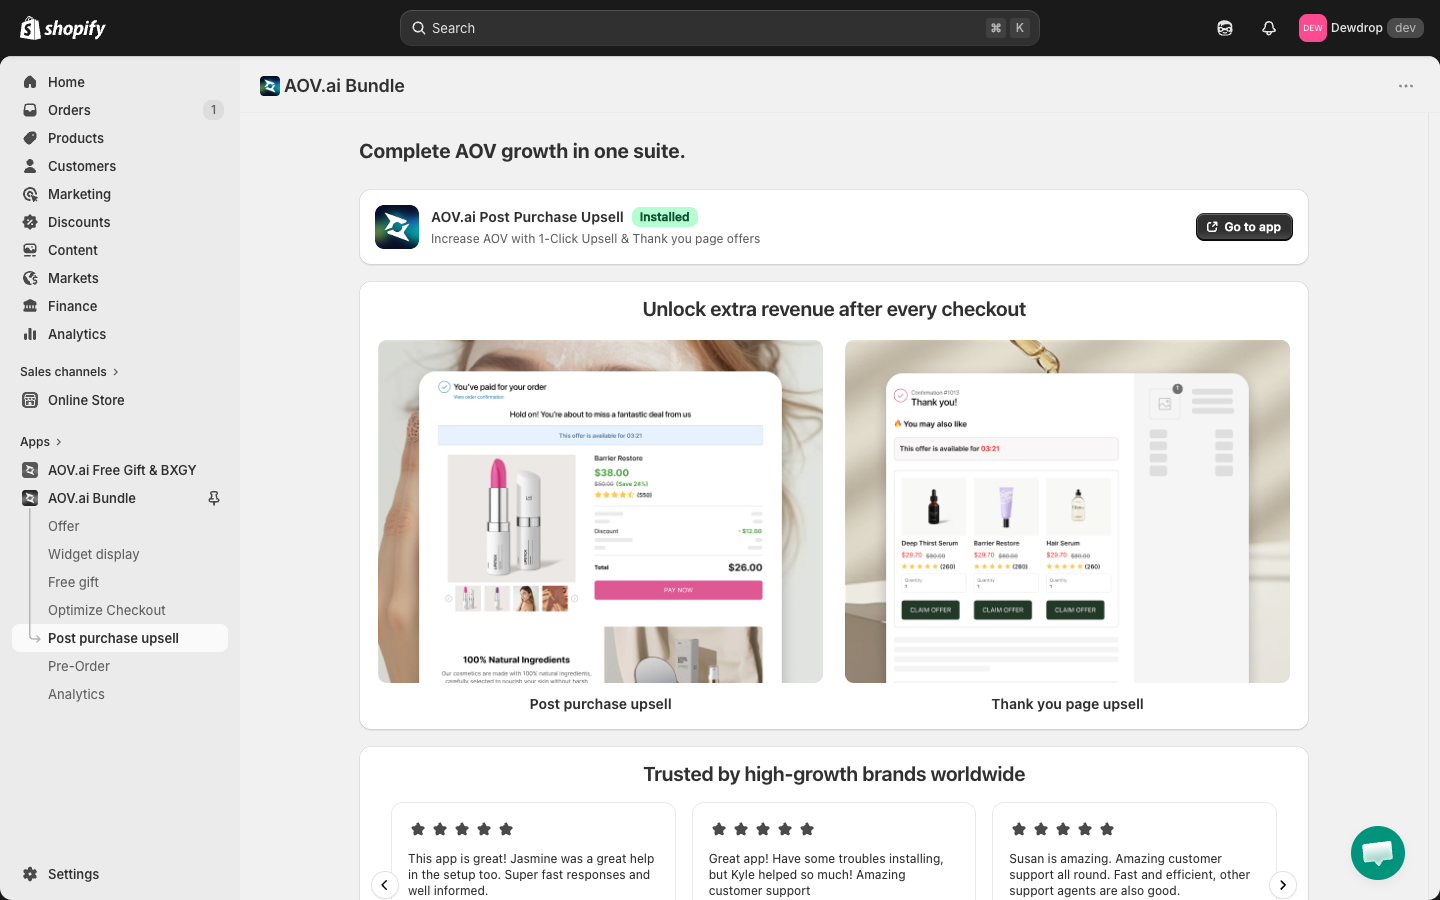The image size is (1440, 900).
Task: Open the live chat support bubble
Action: (x=1378, y=853)
